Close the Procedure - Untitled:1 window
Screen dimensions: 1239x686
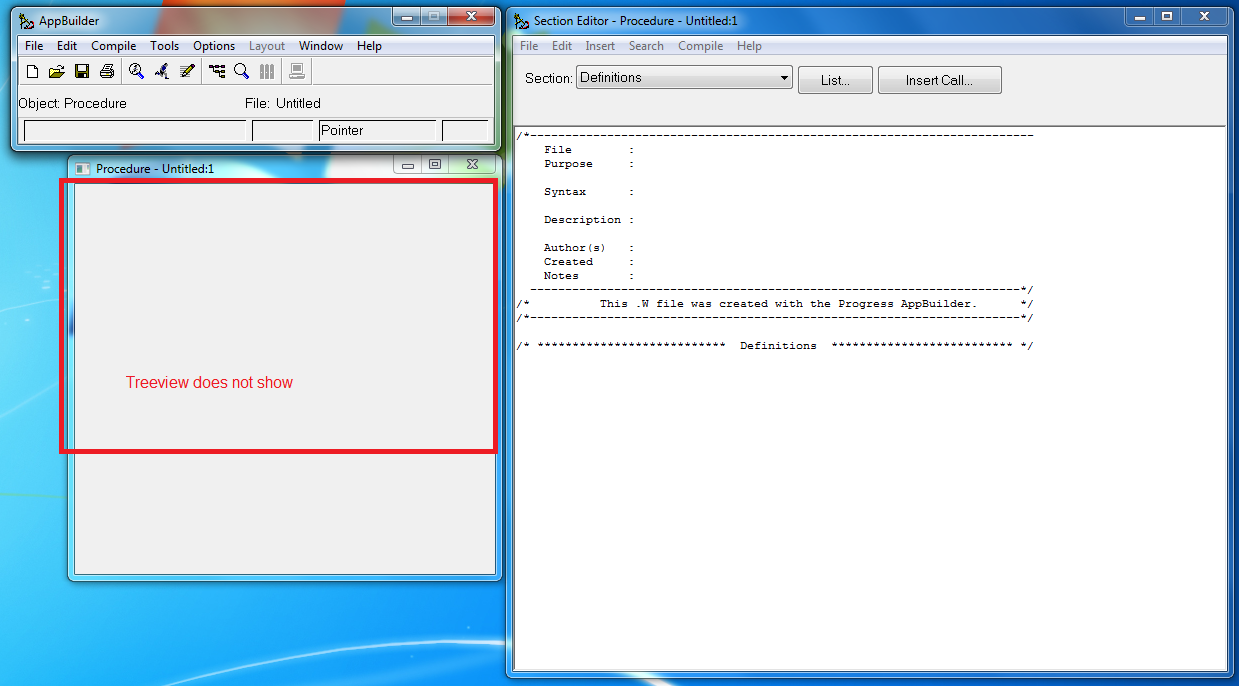472,165
